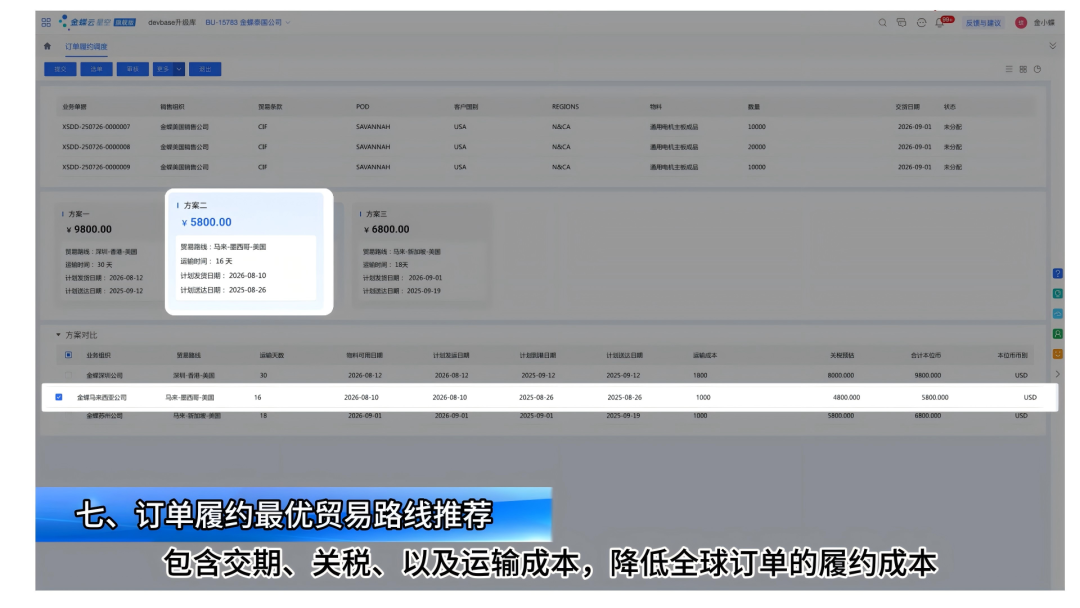Screen dimensions: 1080x608
Task: Uncheck the 金蝶马来西亚公司 row checkbox
Action: (x=58, y=397)
